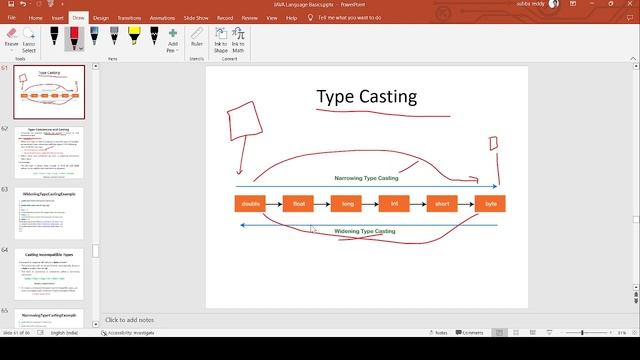The height and width of the screenshot is (360, 640).
Task: Select slide 65 NarrowingTypeCastingExample thumbnail
Action: coord(49,318)
